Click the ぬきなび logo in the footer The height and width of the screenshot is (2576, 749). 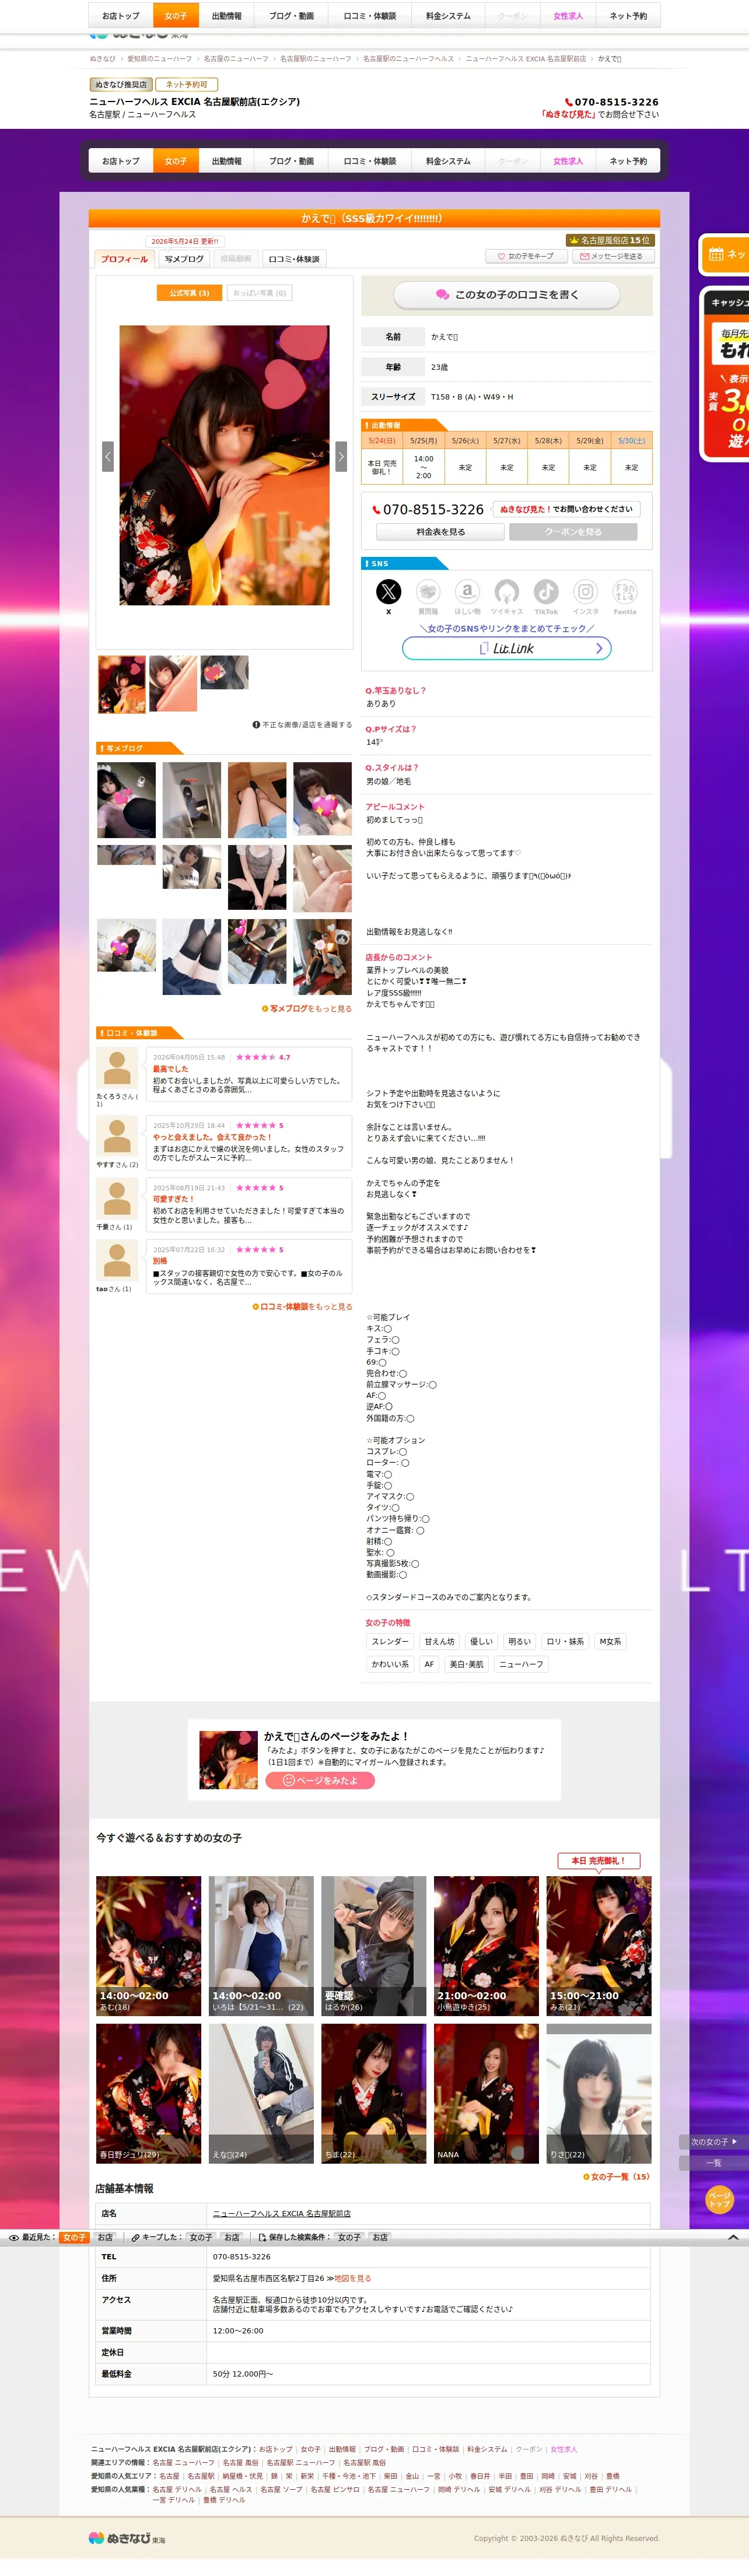pos(127,2538)
